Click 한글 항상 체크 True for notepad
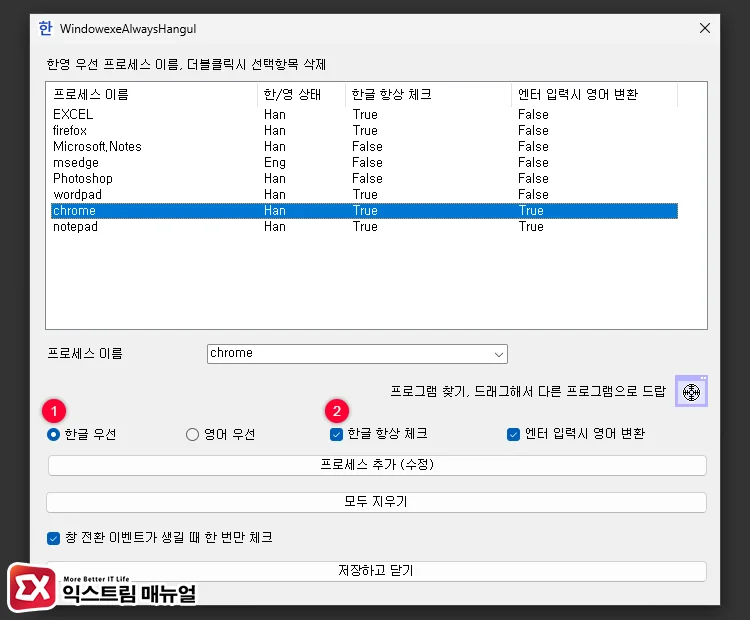 point(365,227)
